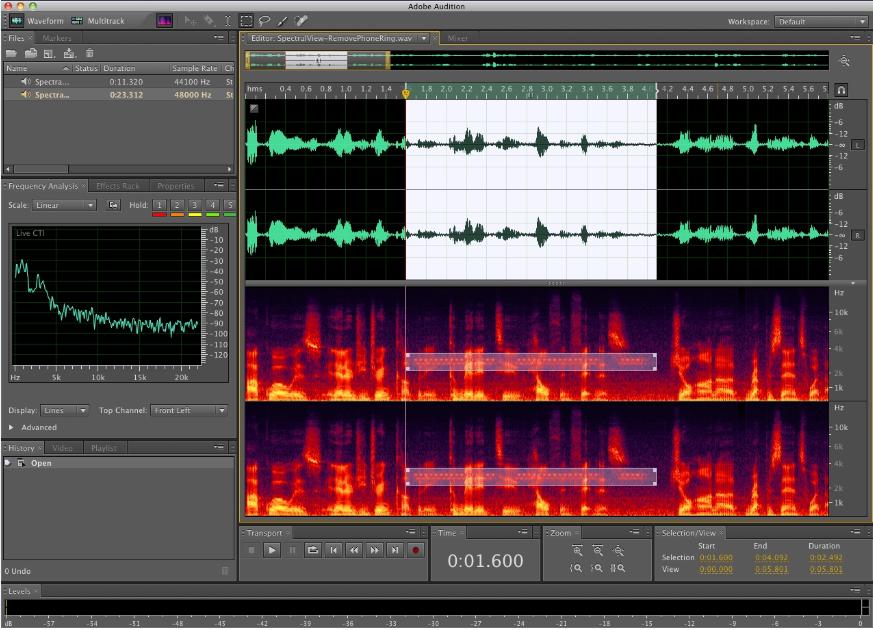Click the Selection End value 0:04.092
Viewport: 873px width, 630px height.
click(772, 558)
